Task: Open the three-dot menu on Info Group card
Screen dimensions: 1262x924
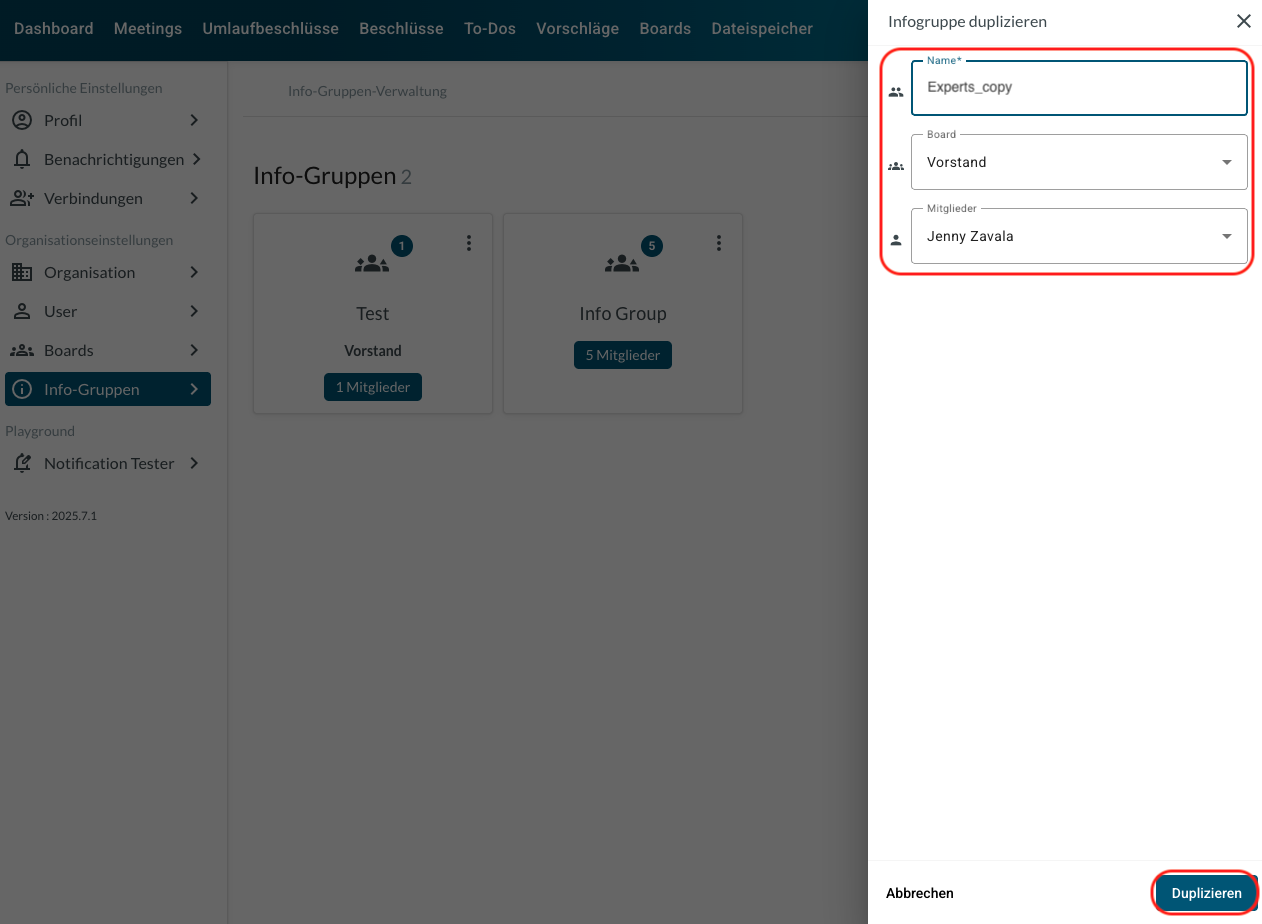Action: (718, 243)
